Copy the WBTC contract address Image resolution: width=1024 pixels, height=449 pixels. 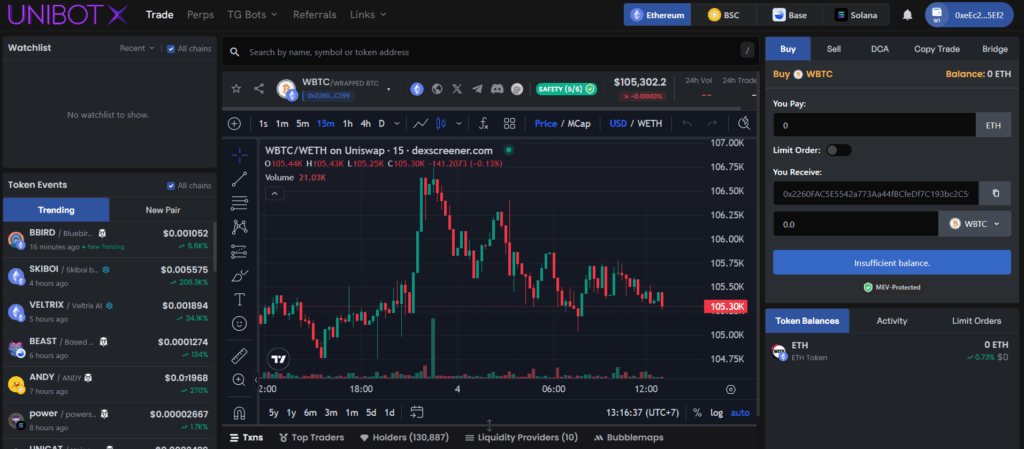(x=996, y=193)
